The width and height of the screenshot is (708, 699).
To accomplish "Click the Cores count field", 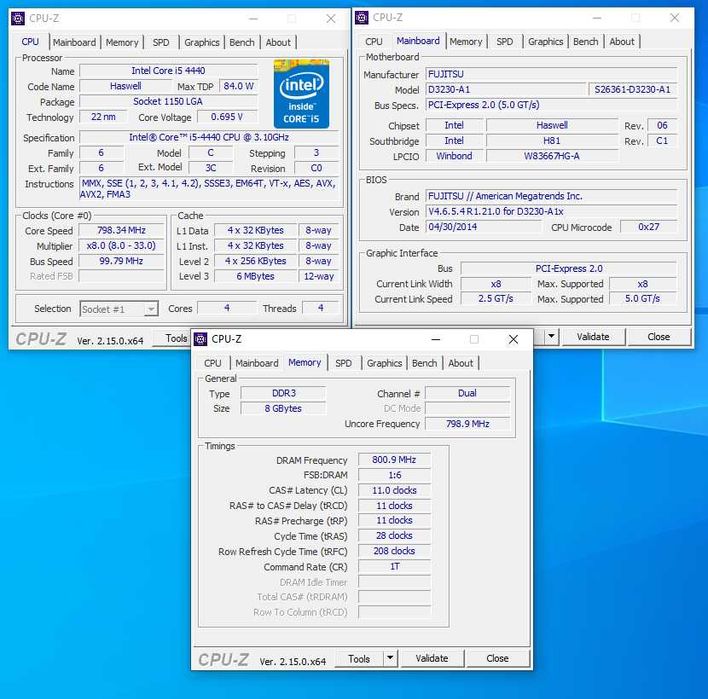I will click(x=227, y=308).
